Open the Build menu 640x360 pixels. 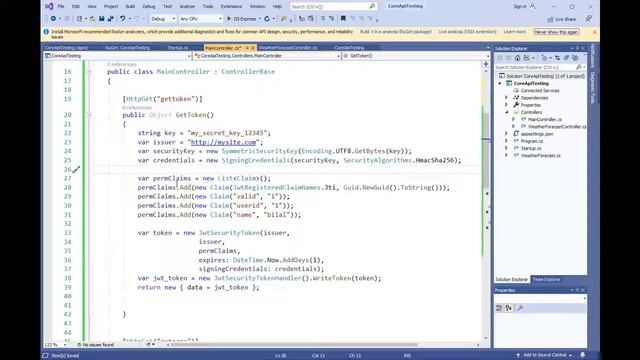[130, 7]
